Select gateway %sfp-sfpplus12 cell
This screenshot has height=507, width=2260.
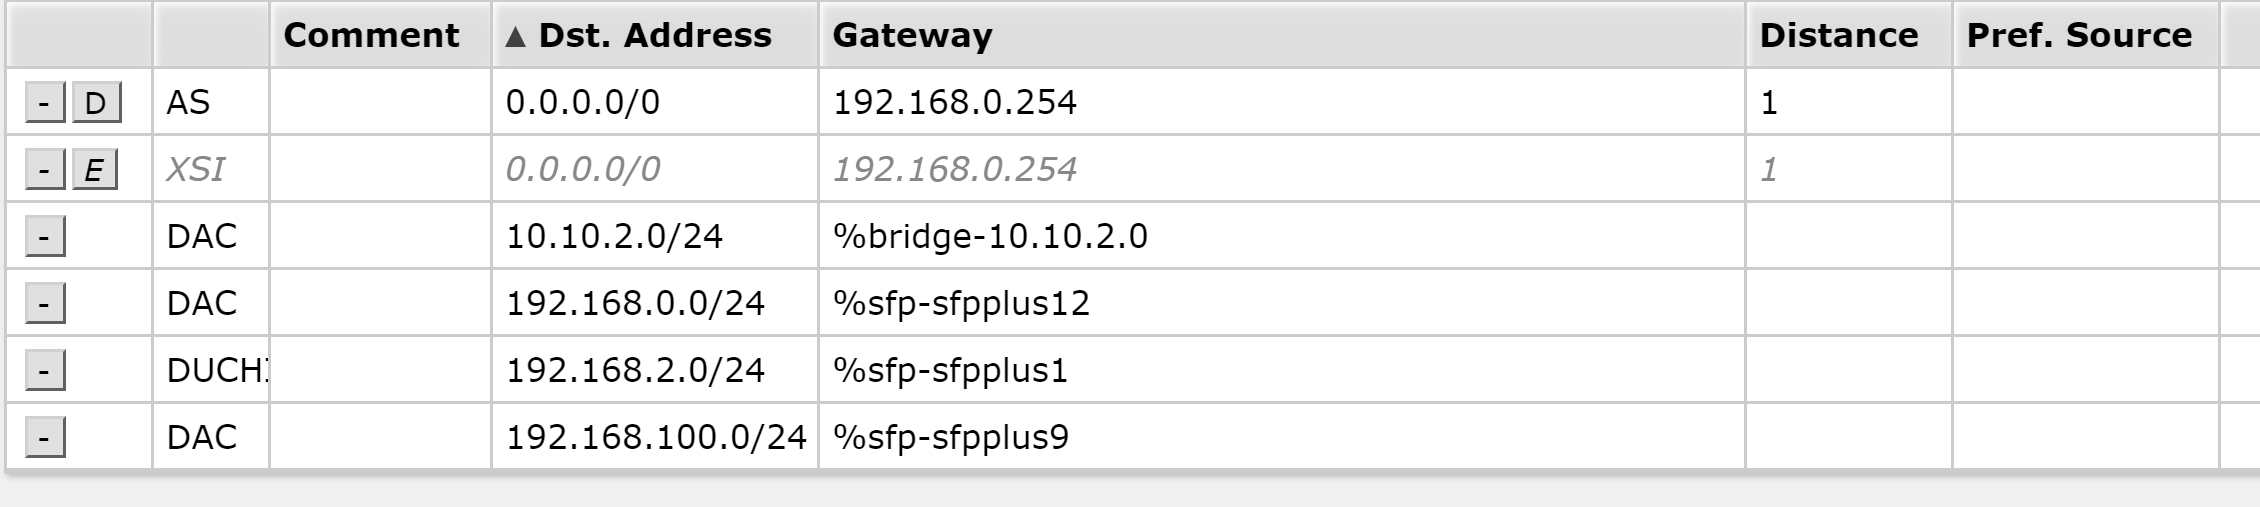coord(961,304)
